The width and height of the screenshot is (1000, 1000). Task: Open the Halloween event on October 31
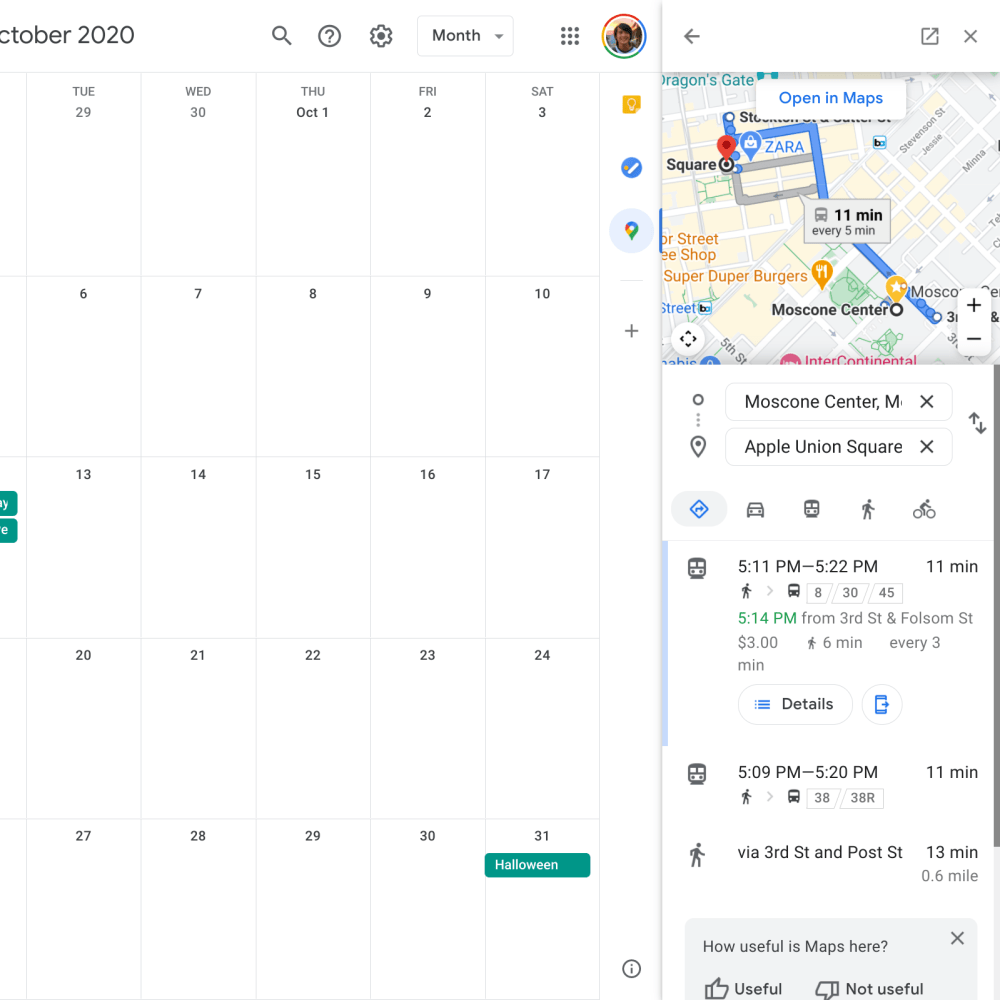pos(537,865)
